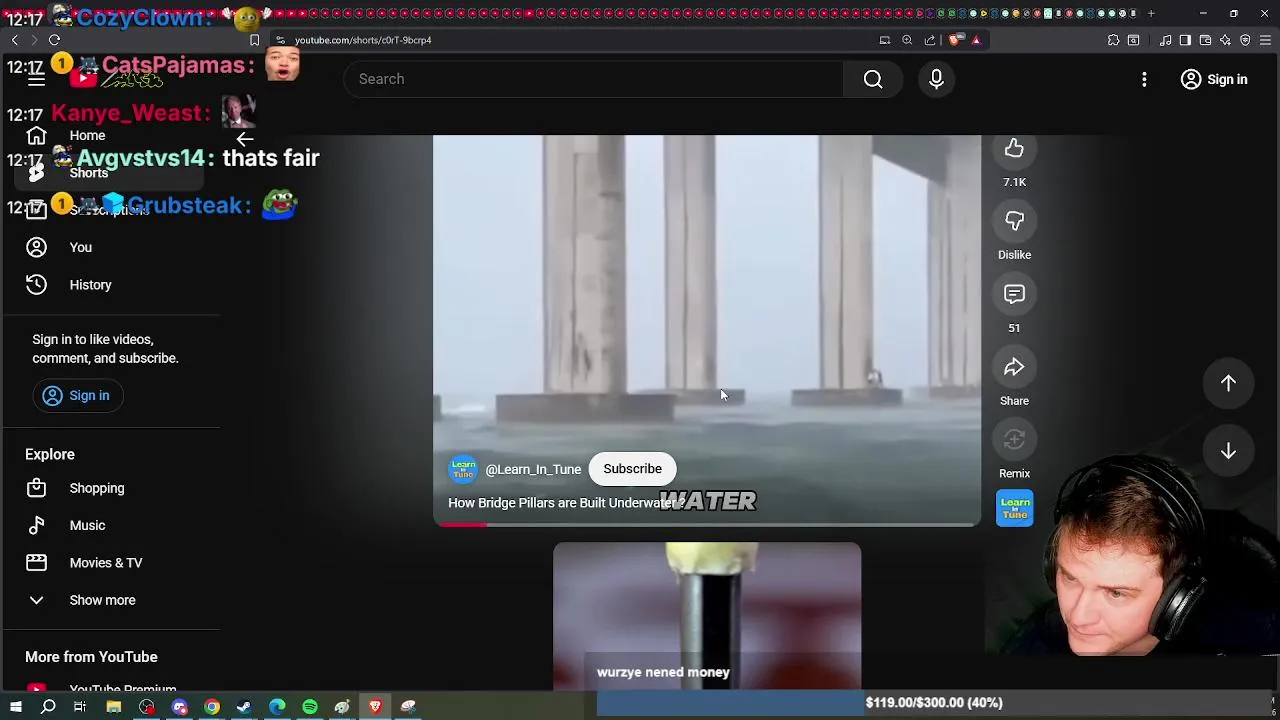Reload the page in the browser
This screenshot has width=1280, height=720.
click(54, 40)
